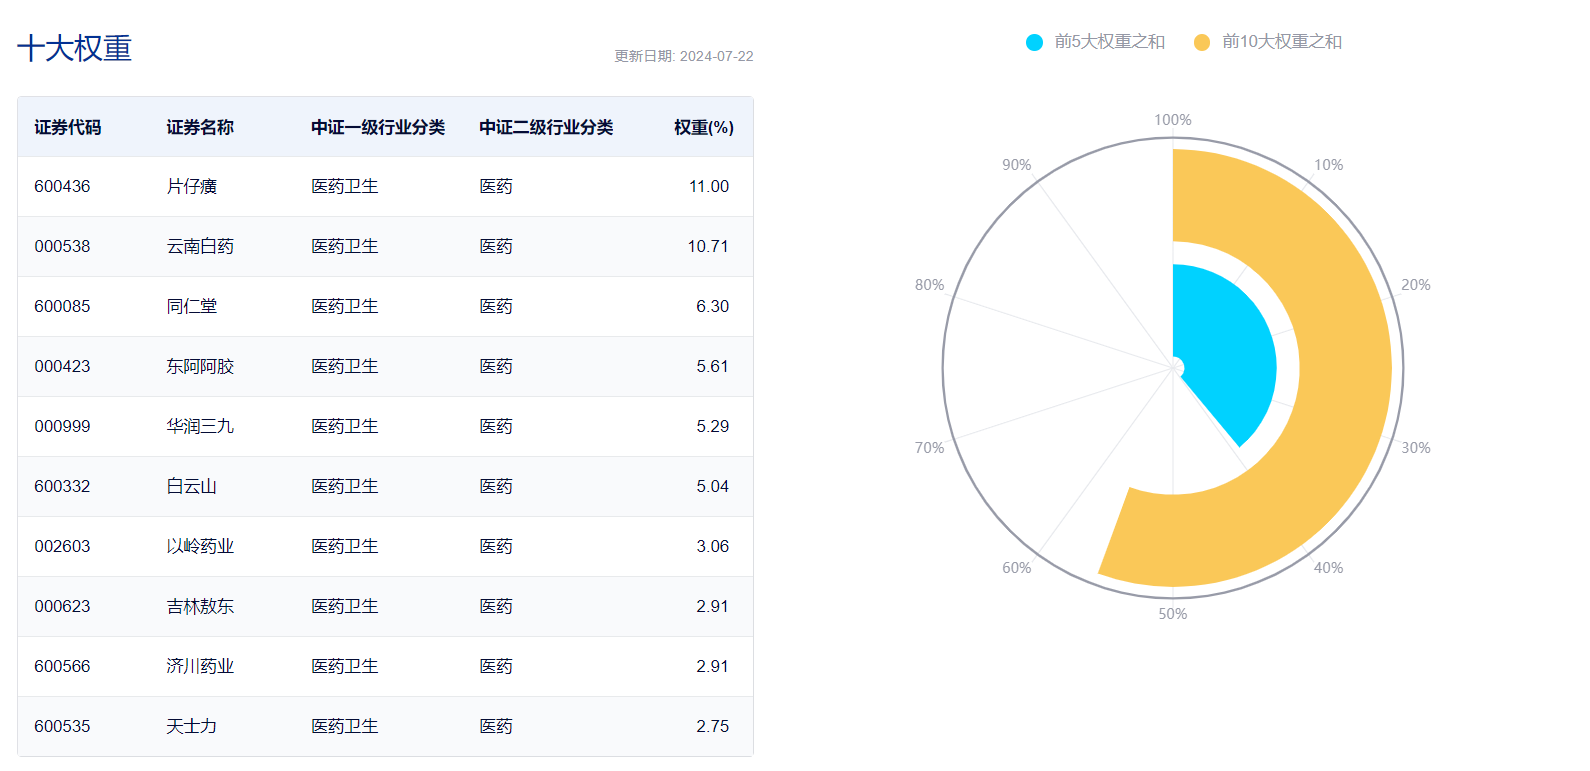This screenshot has width=1590, height=771.
Task: Select stock name 云南白药
Action: click(x=200, y=246)
